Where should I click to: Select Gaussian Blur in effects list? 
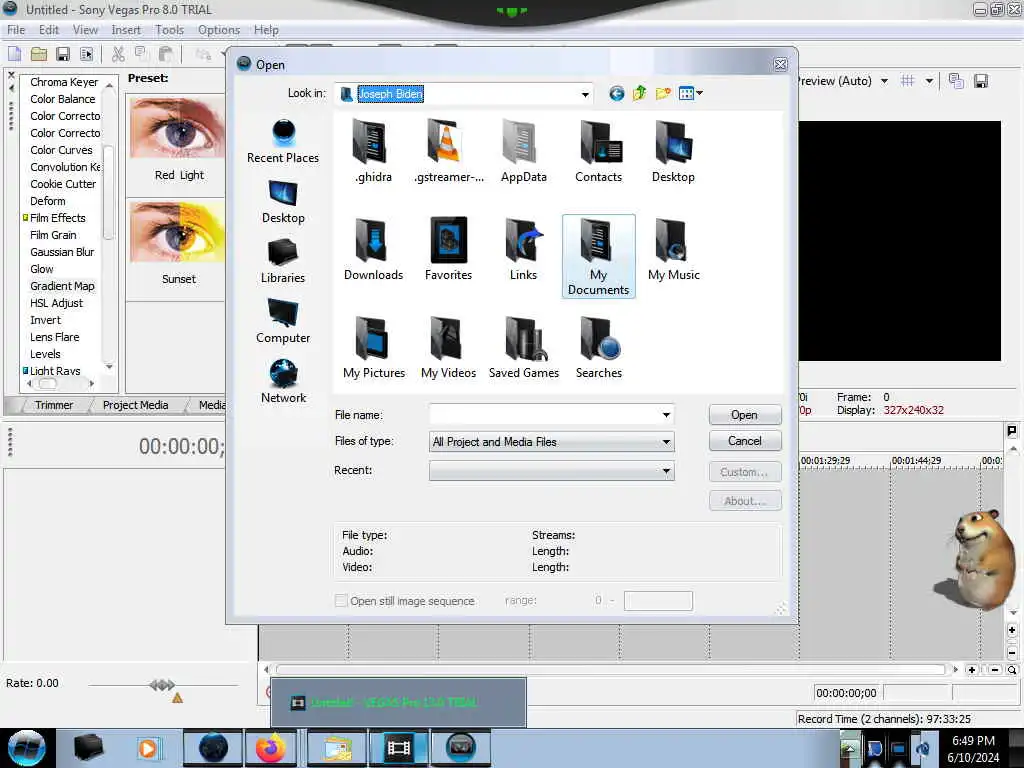62,252
